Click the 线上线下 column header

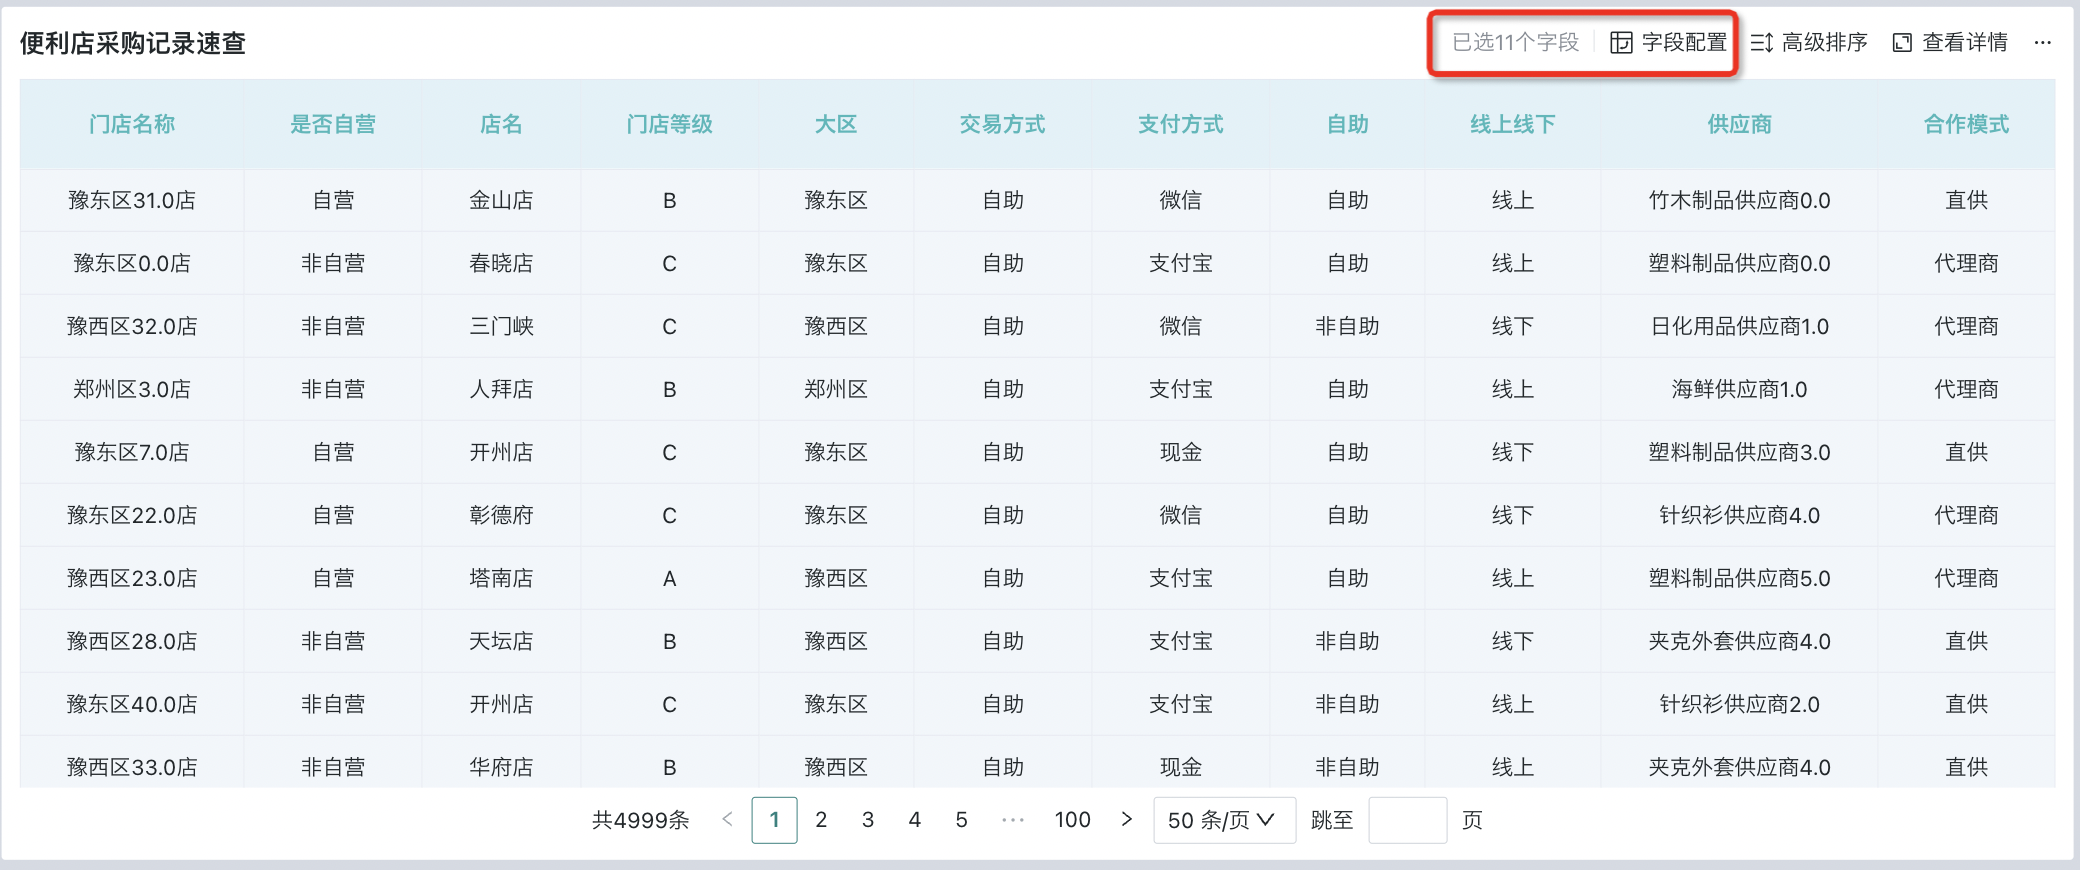(x=1513, y=124)
